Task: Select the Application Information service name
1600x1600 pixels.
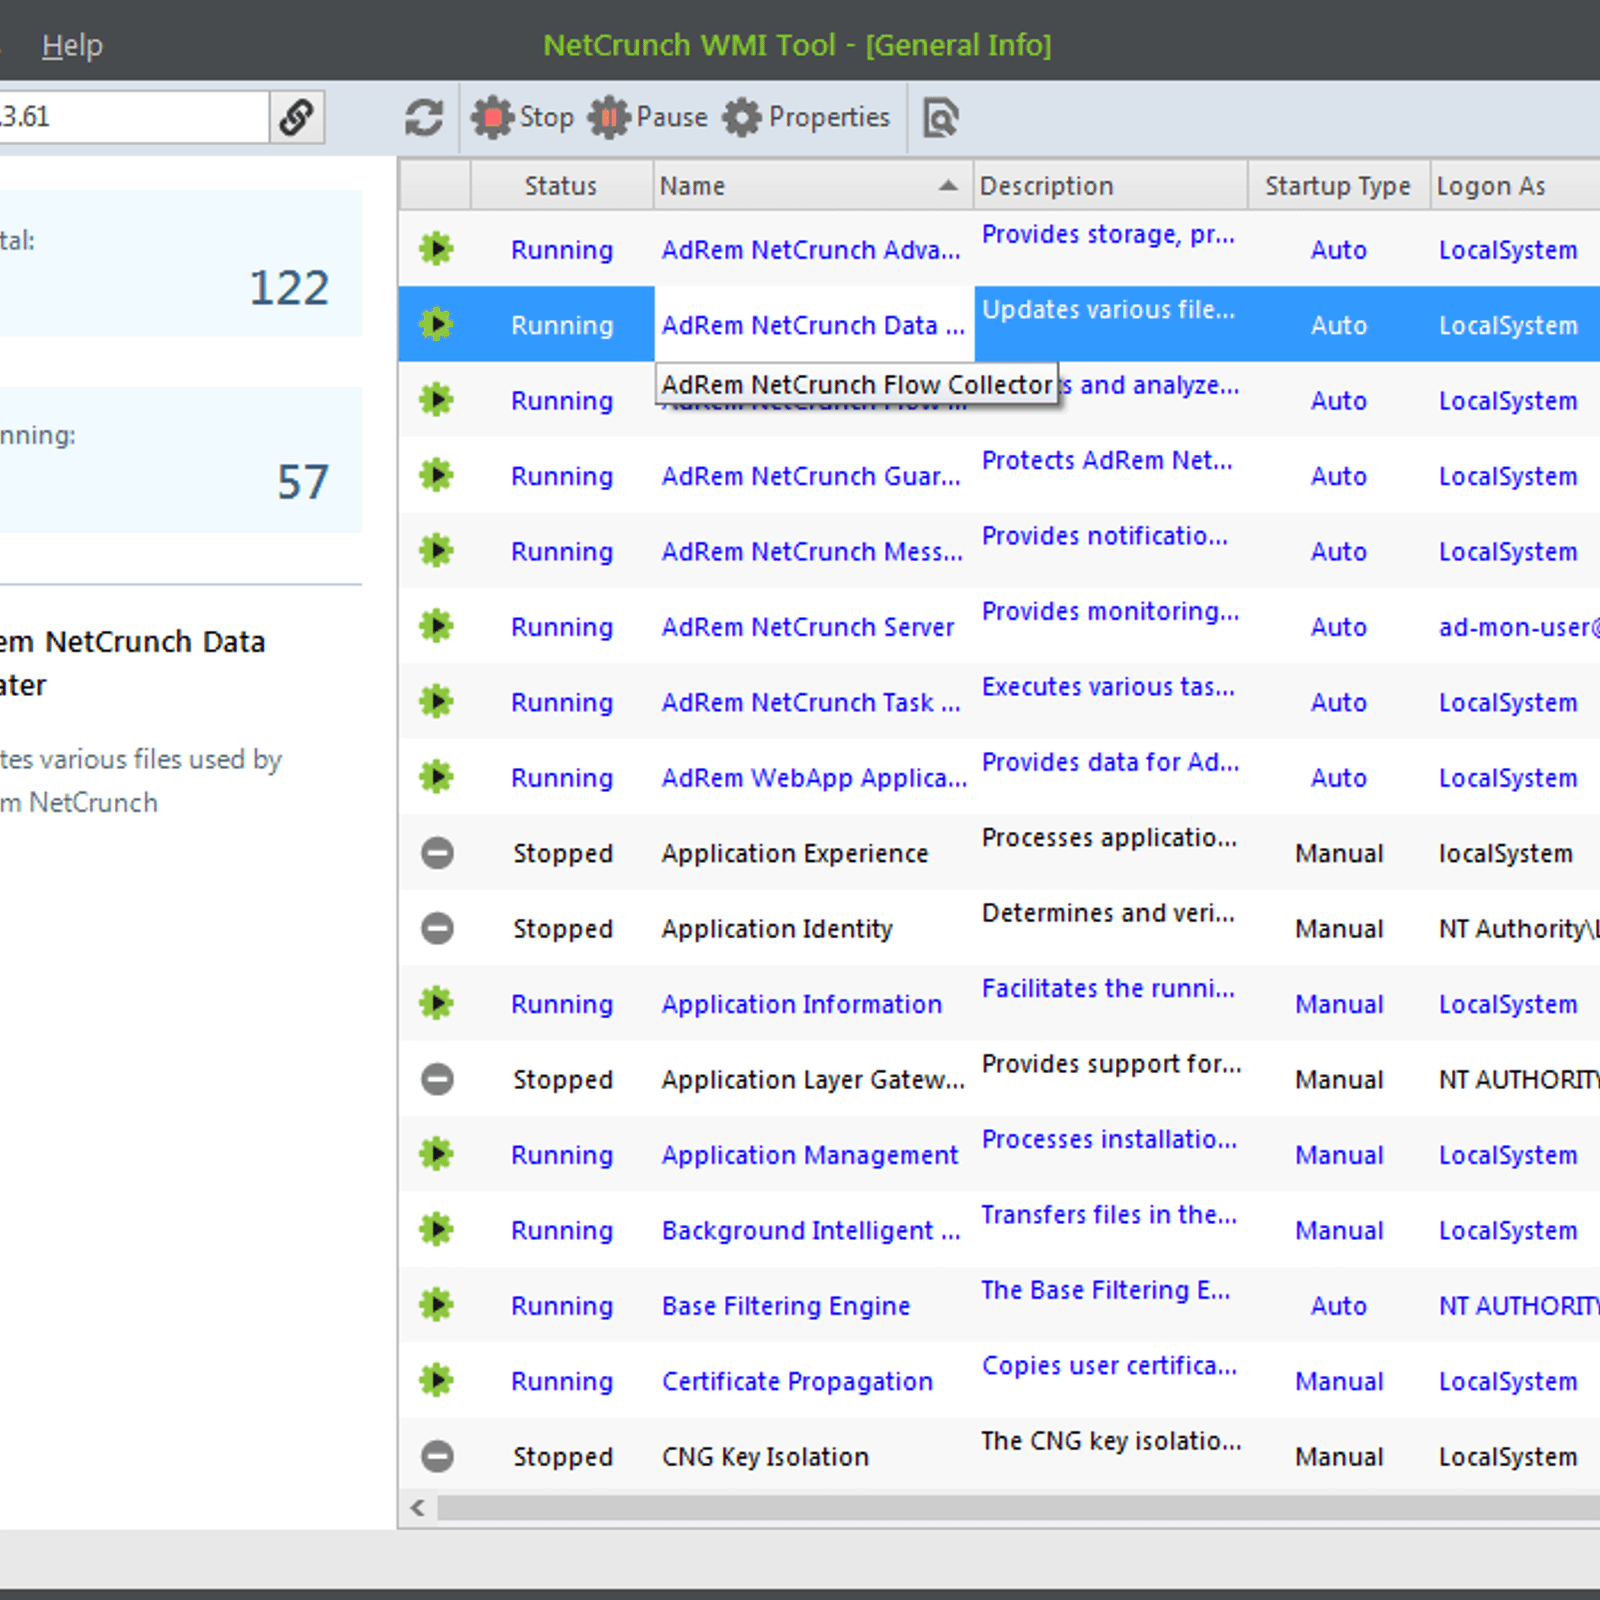Action: (802, 1004)
